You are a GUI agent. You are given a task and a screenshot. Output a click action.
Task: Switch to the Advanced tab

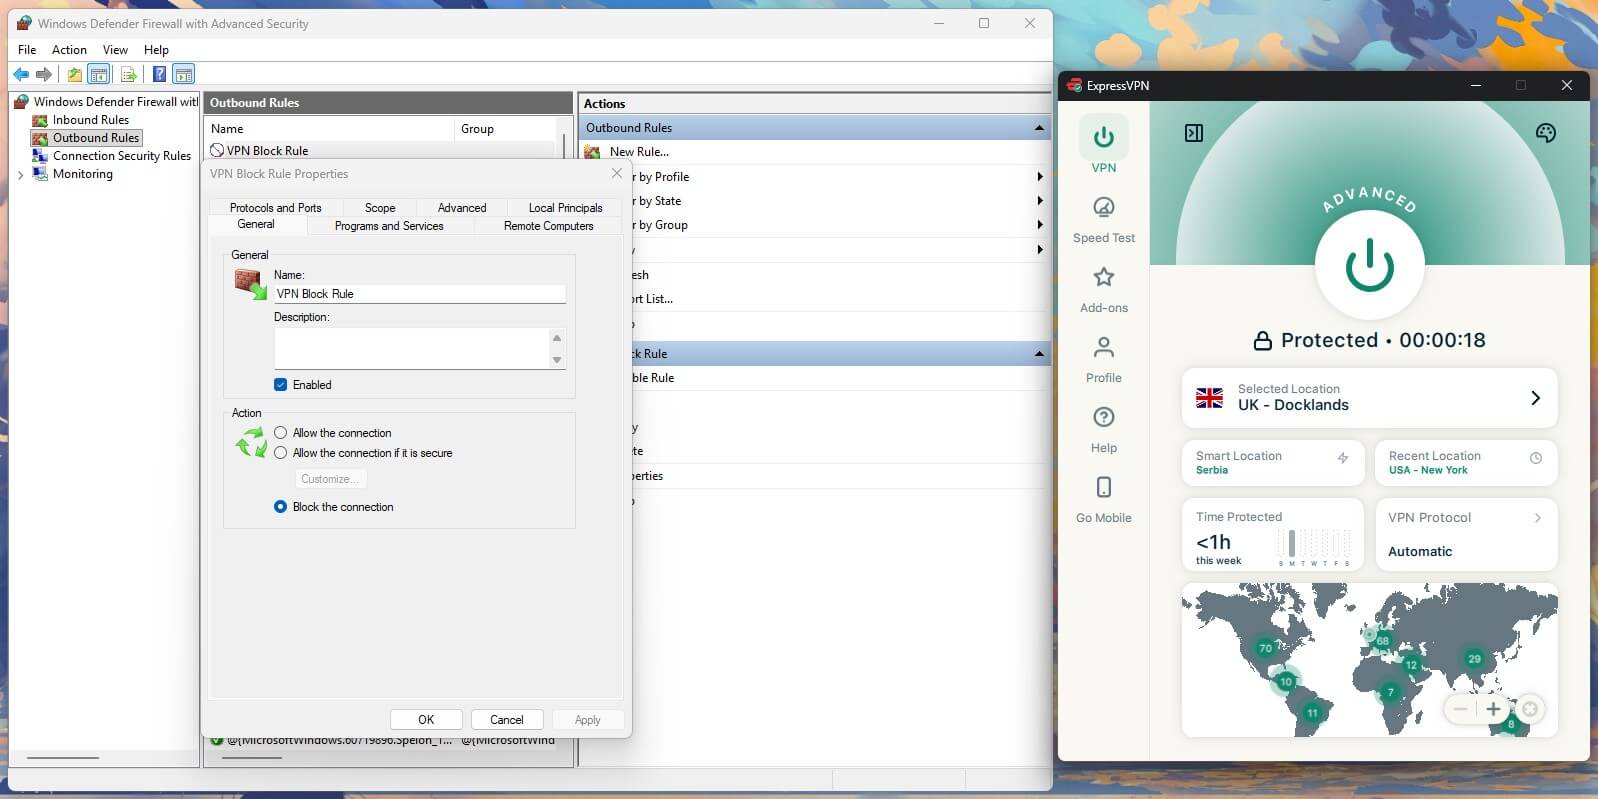click(462, 208)
